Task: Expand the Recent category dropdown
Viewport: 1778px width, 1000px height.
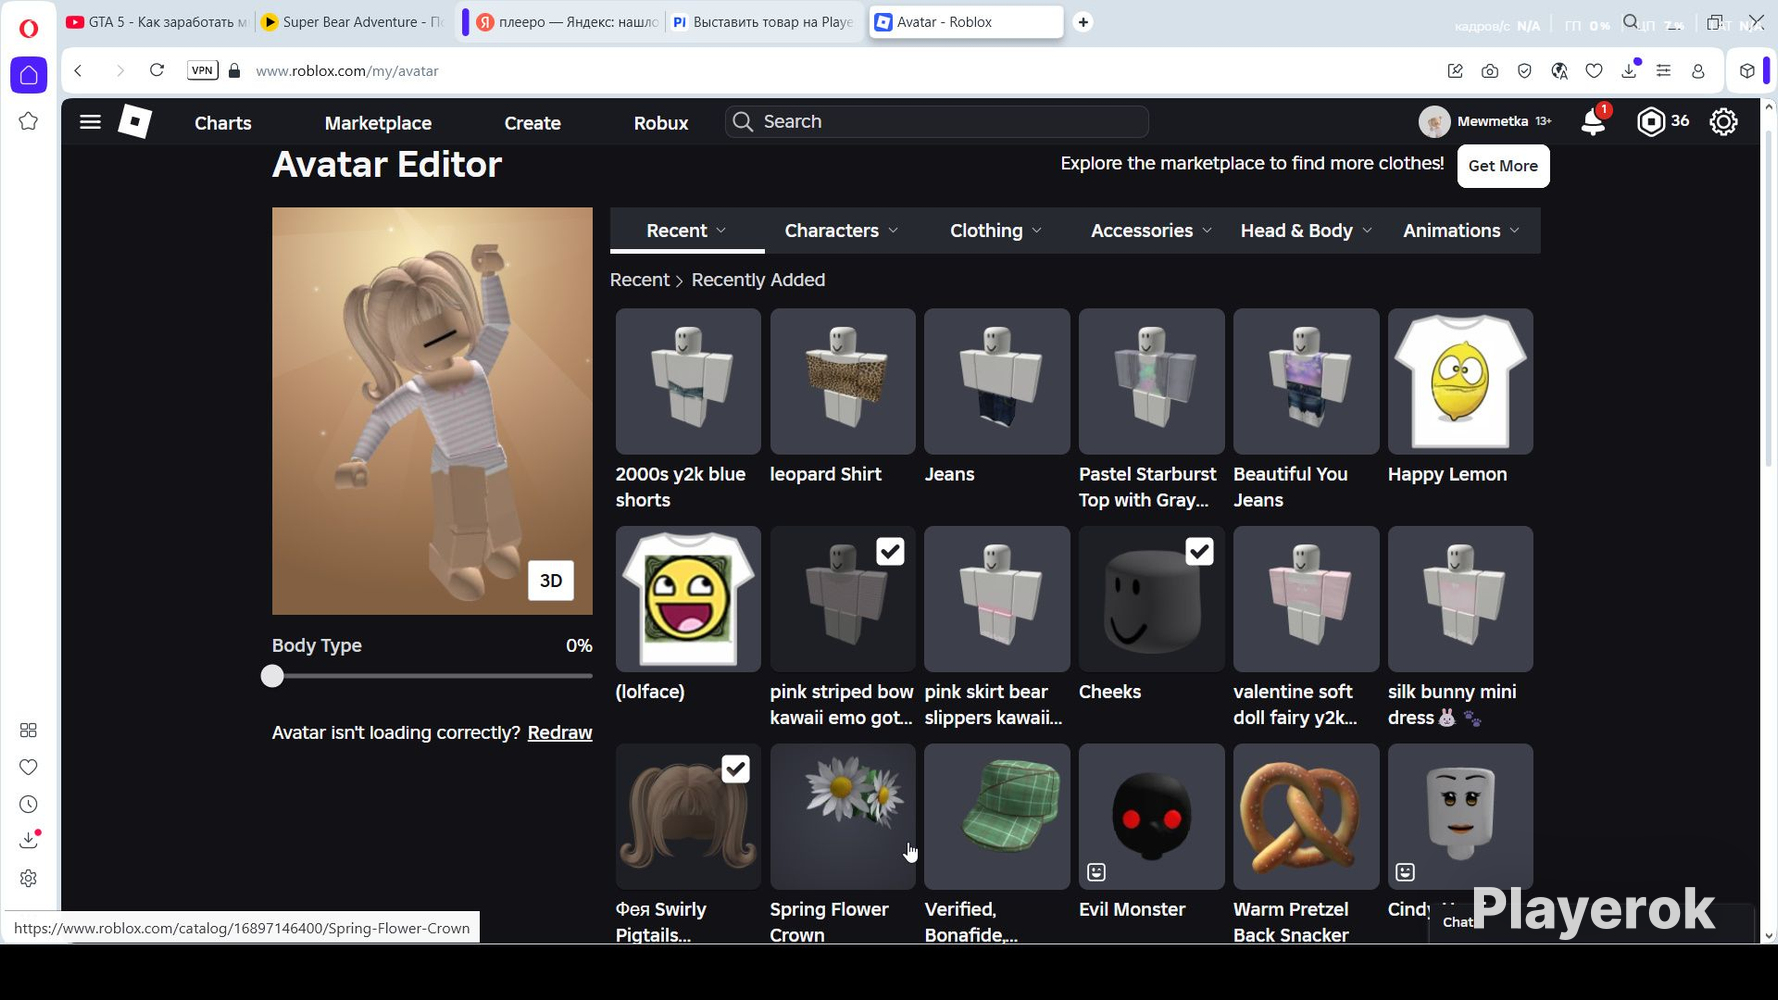Action: click(687, 231)
